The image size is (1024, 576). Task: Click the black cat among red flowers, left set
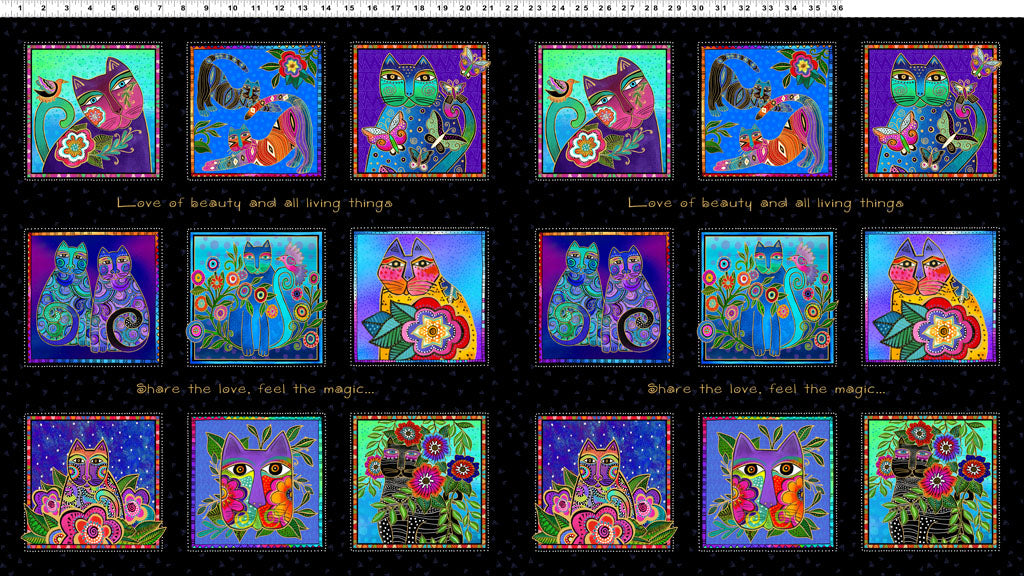point(419,481)
